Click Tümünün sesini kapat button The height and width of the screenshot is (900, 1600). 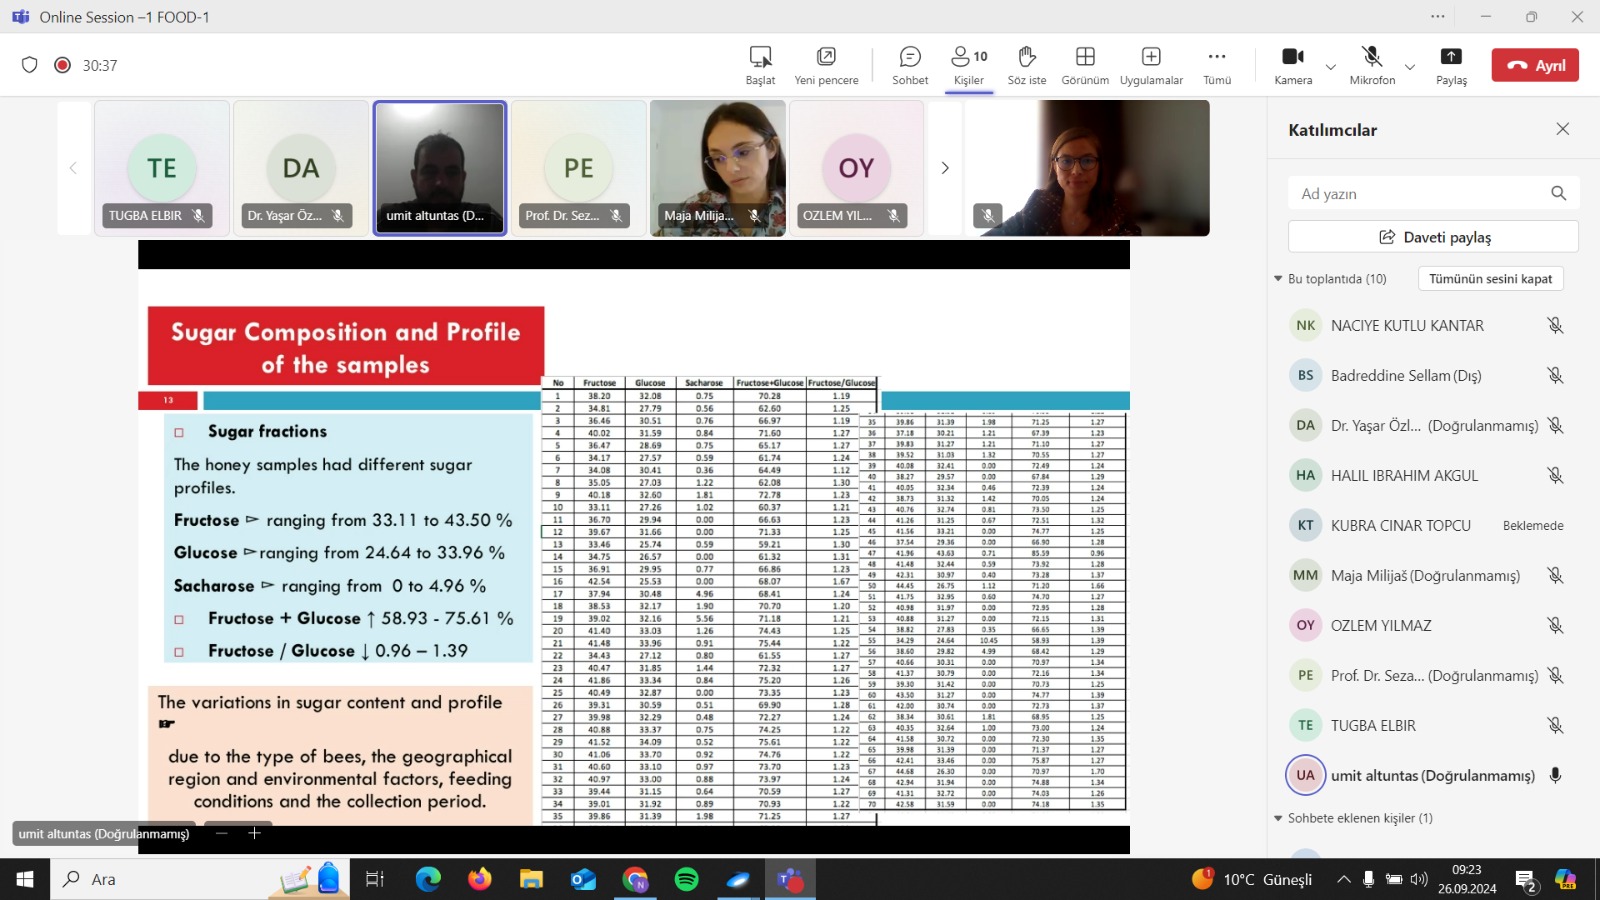[x=1490, y=279]
